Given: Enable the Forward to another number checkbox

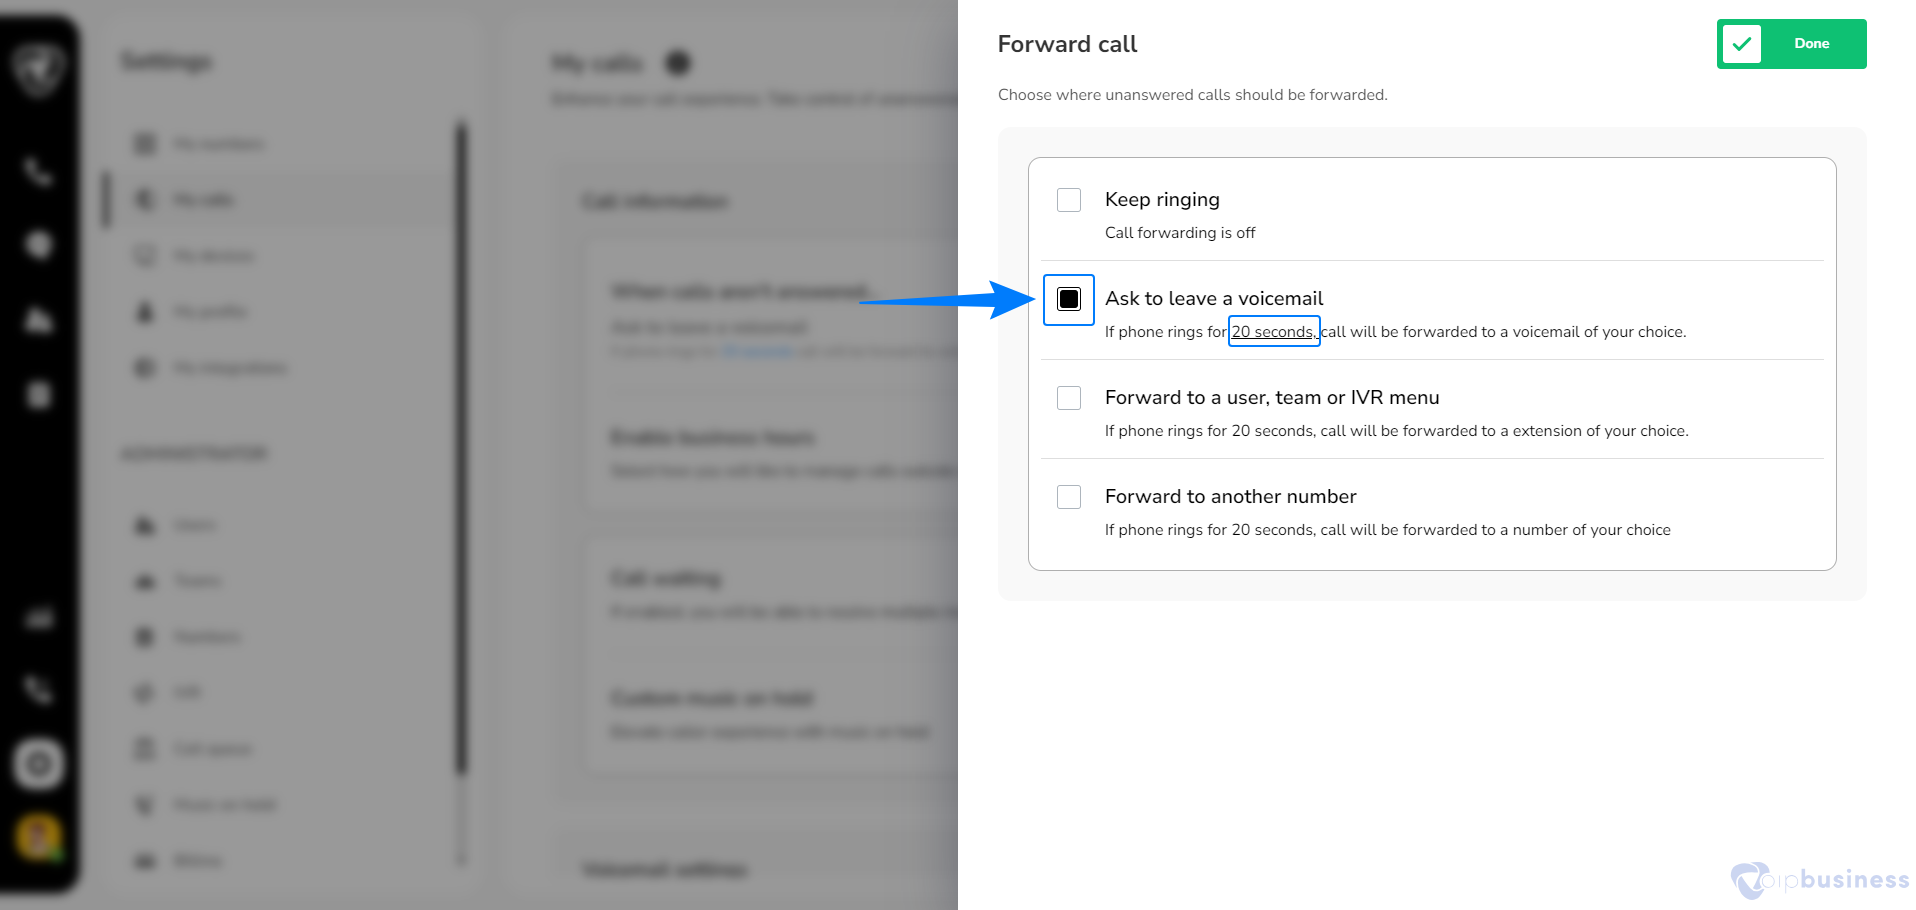Looking at the screenshot, I should pos(1069,497).
